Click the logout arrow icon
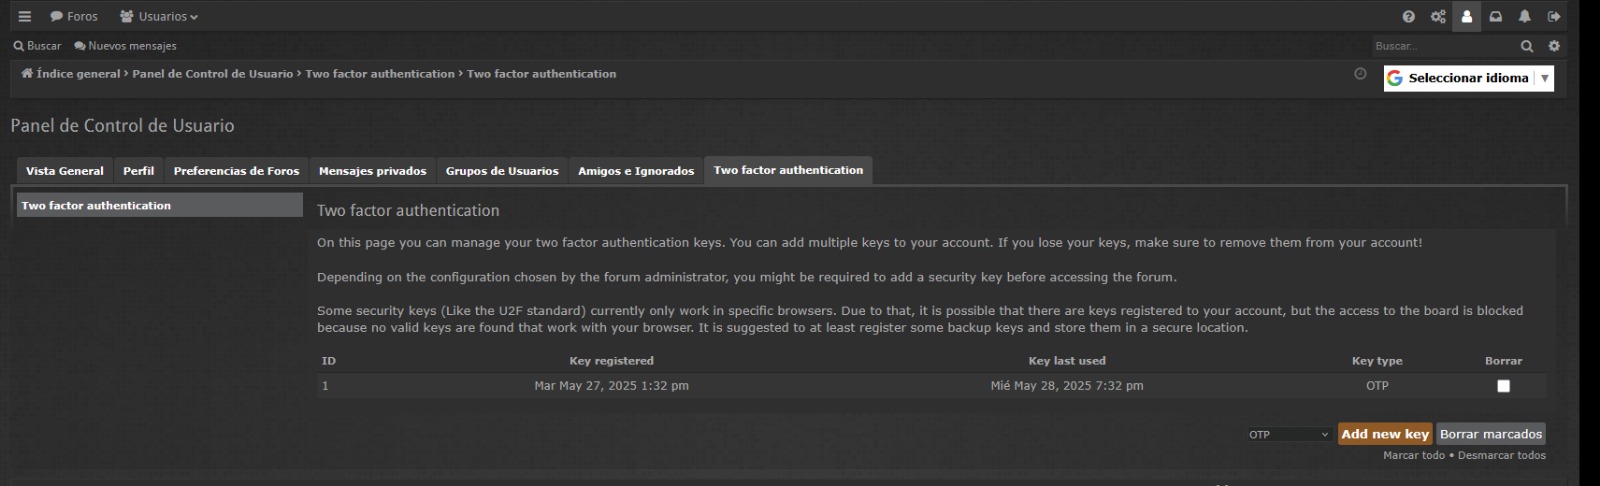The width and height of the screenshot is (1600, 486). coord(1554,16)
